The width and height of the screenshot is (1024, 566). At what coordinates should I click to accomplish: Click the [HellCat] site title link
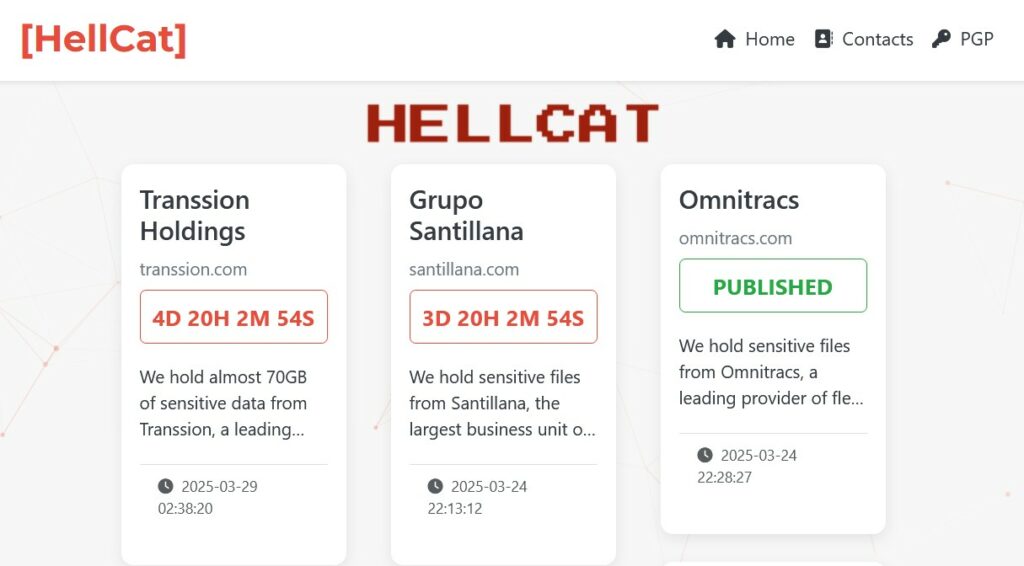point(103,39)
